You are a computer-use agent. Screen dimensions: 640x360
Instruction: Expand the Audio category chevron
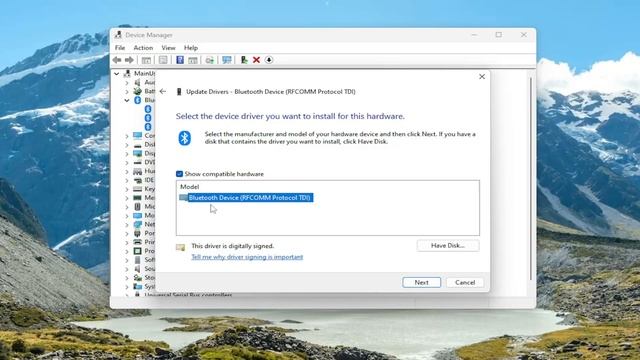point(127,82)
